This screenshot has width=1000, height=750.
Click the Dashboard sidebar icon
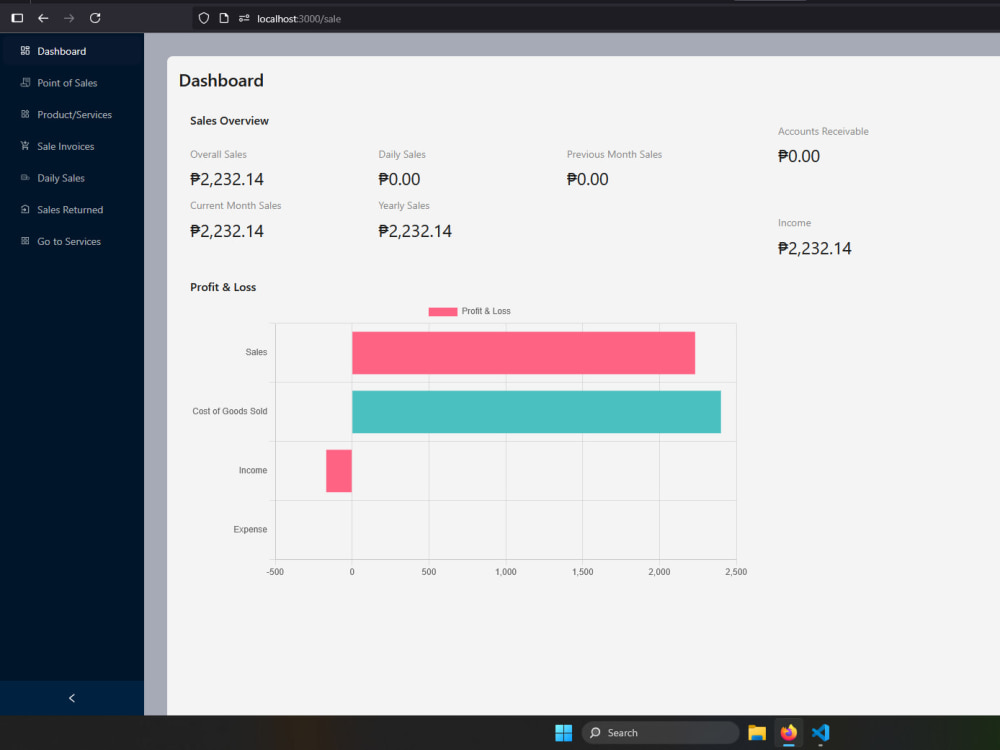click(x=25, y=50)
